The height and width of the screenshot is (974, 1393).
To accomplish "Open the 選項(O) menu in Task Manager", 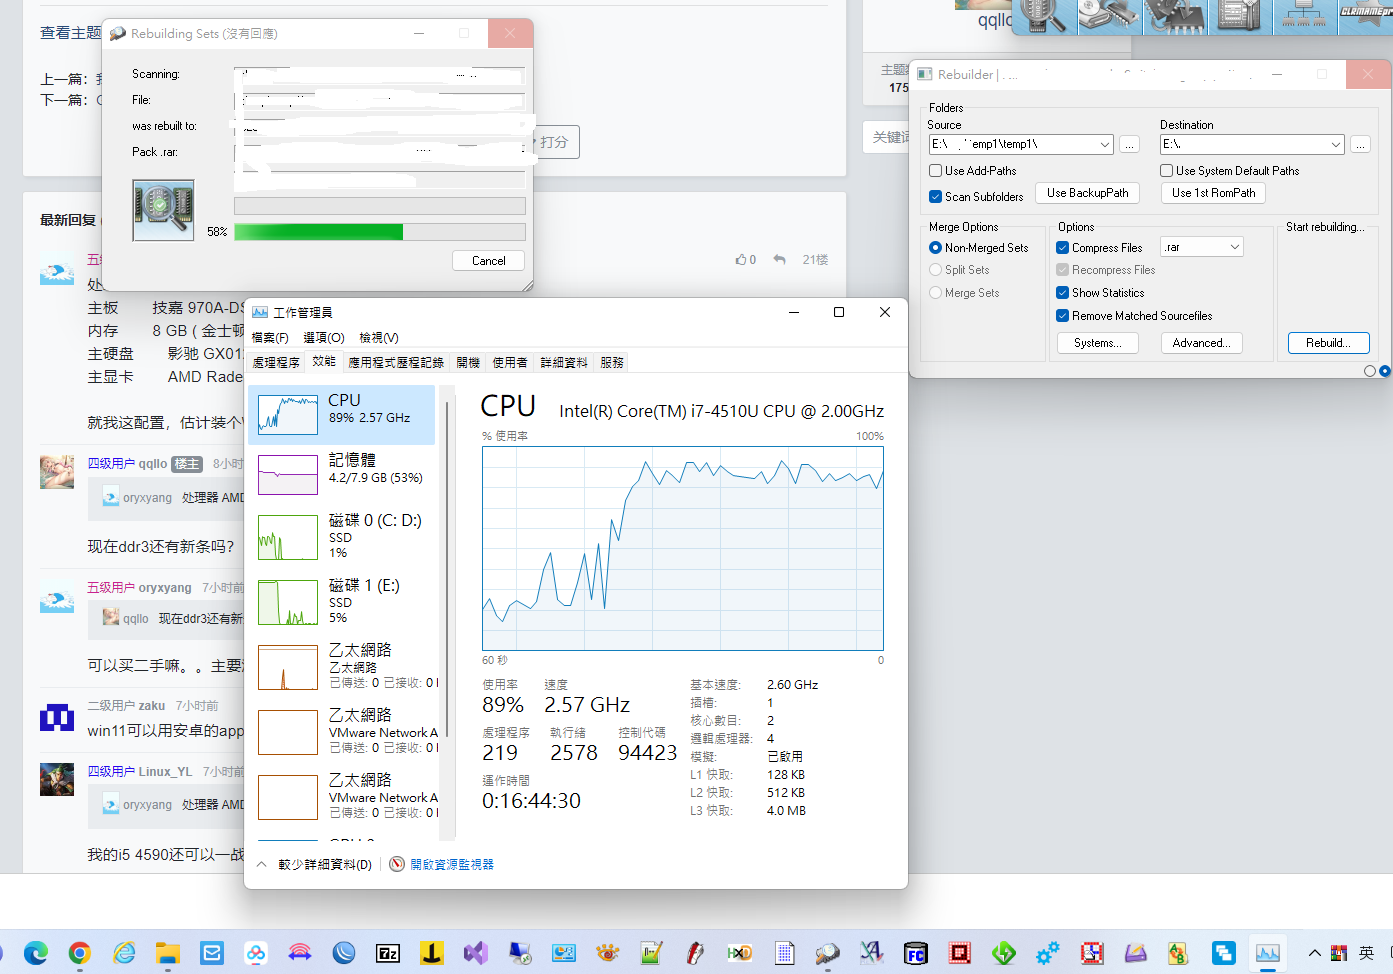I will [324, 338].
